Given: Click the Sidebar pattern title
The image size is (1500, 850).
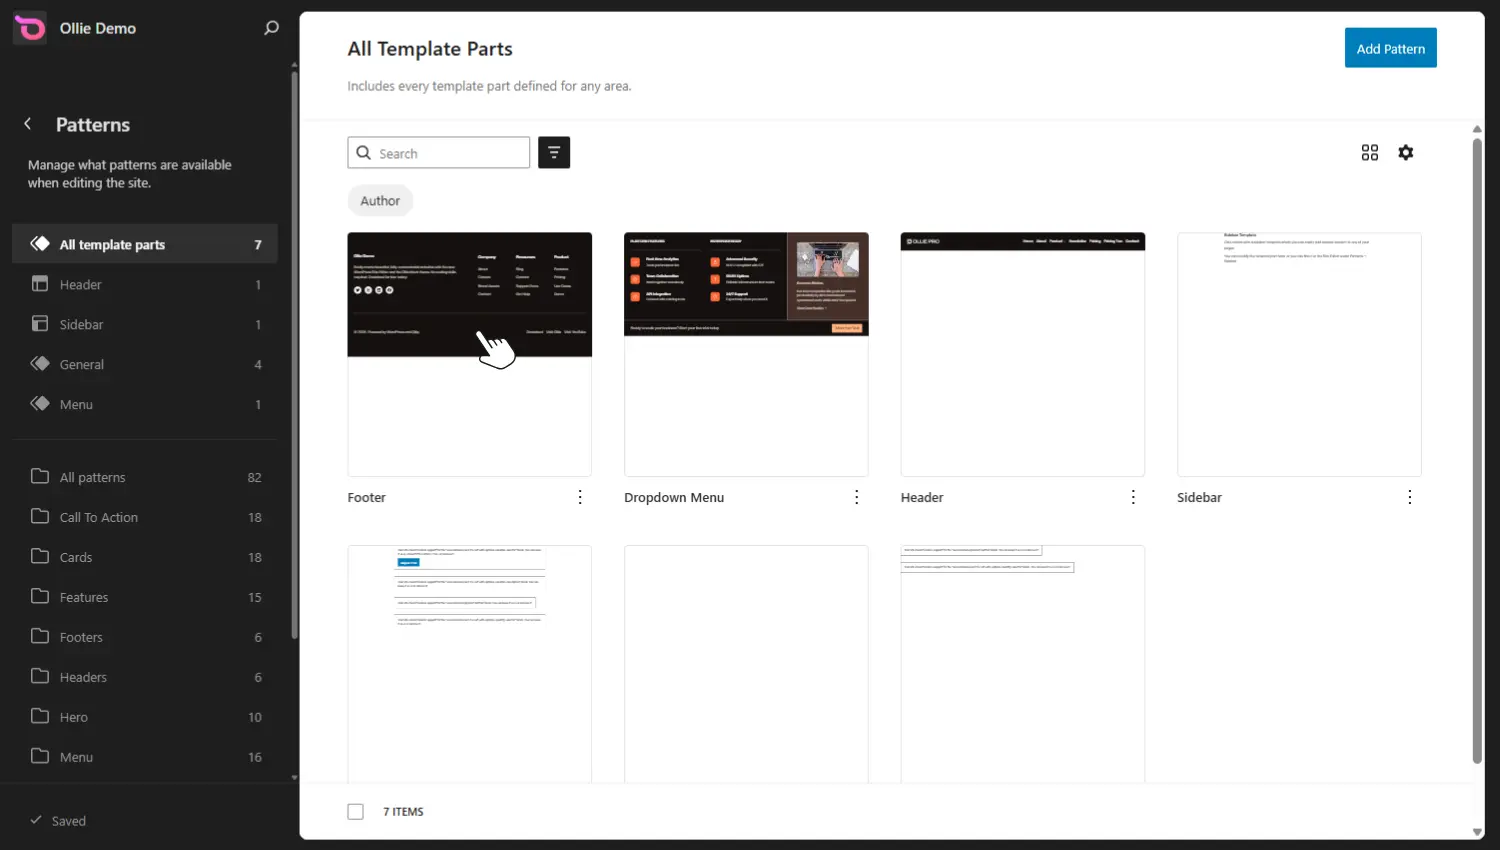Looking at the screenshot, I should [x=1199, y=497].
